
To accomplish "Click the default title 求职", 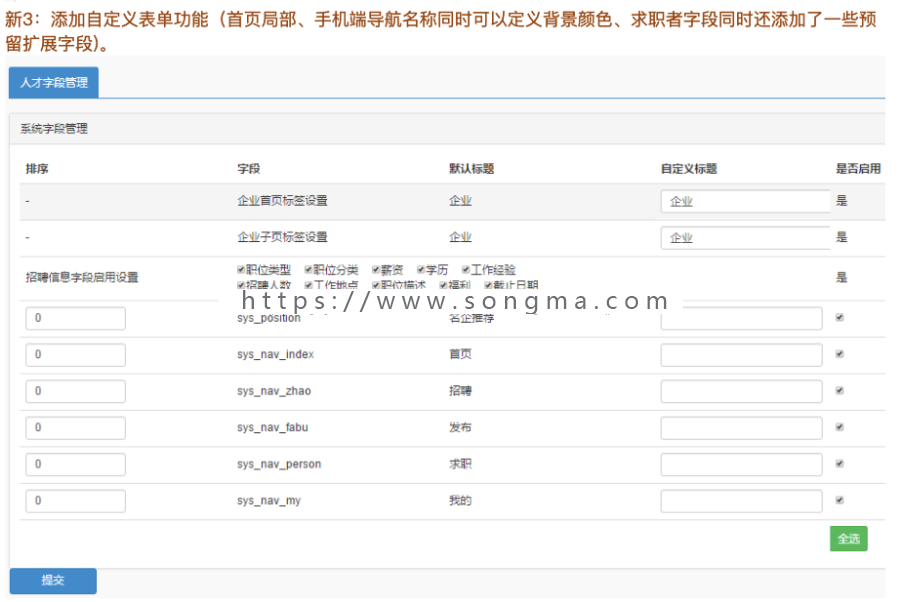I will 460,464.
